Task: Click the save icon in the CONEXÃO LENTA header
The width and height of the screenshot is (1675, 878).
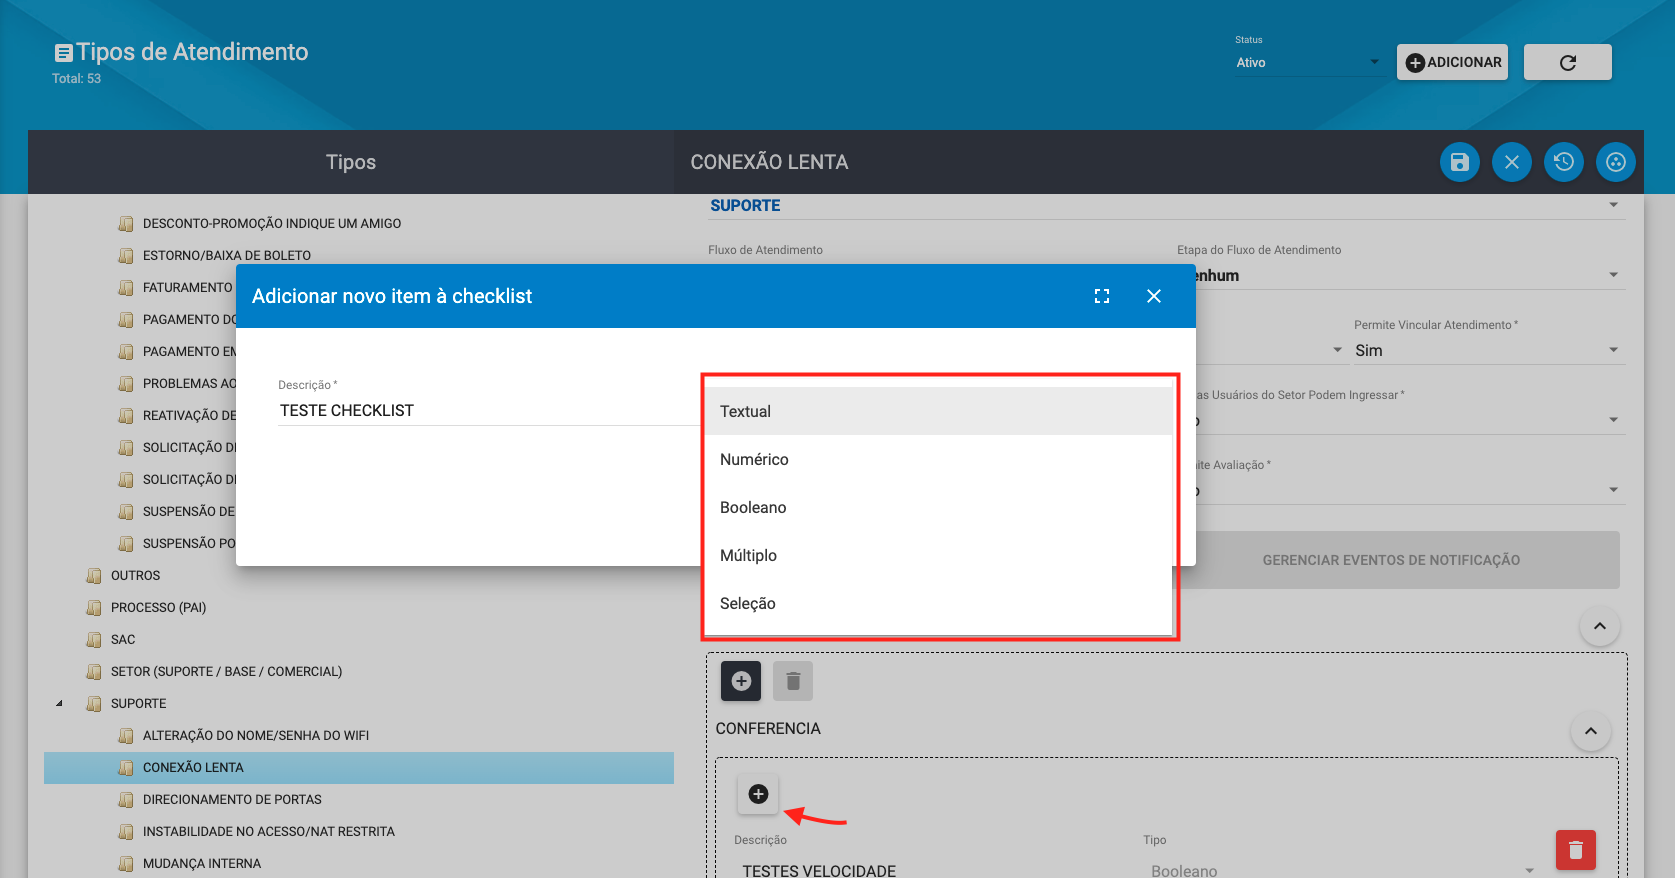Action: 1460,162
